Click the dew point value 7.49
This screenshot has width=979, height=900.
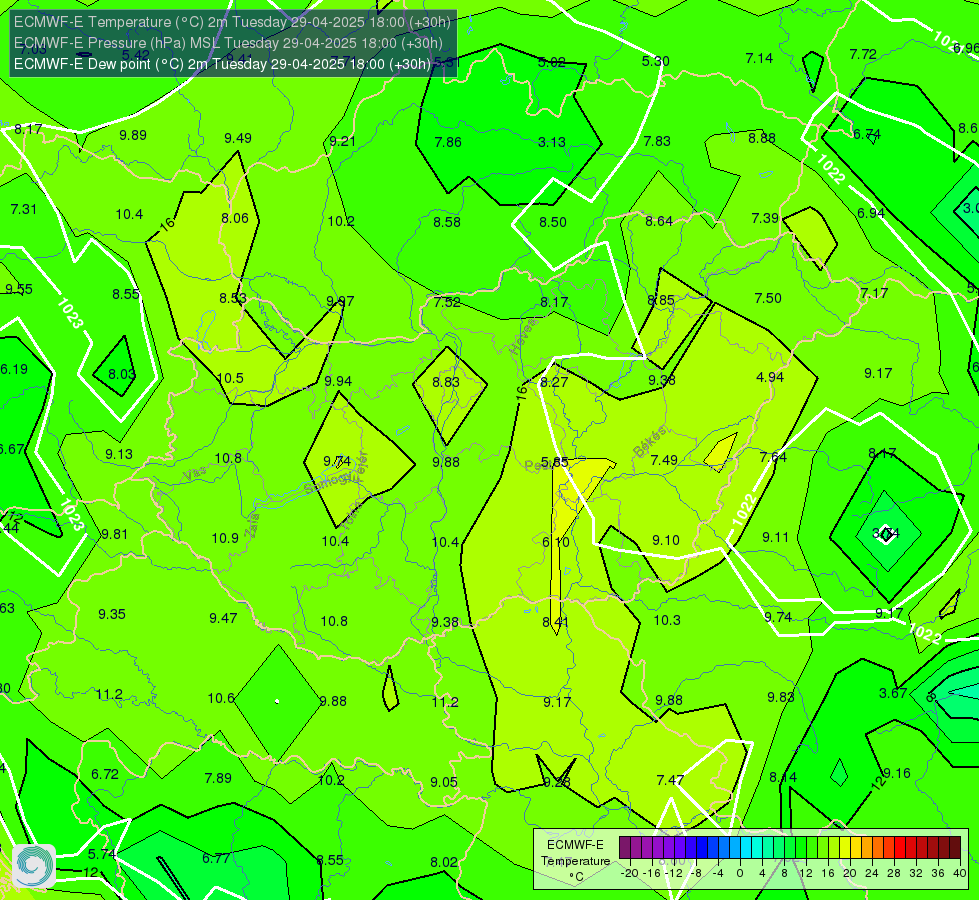pos(664,460)
